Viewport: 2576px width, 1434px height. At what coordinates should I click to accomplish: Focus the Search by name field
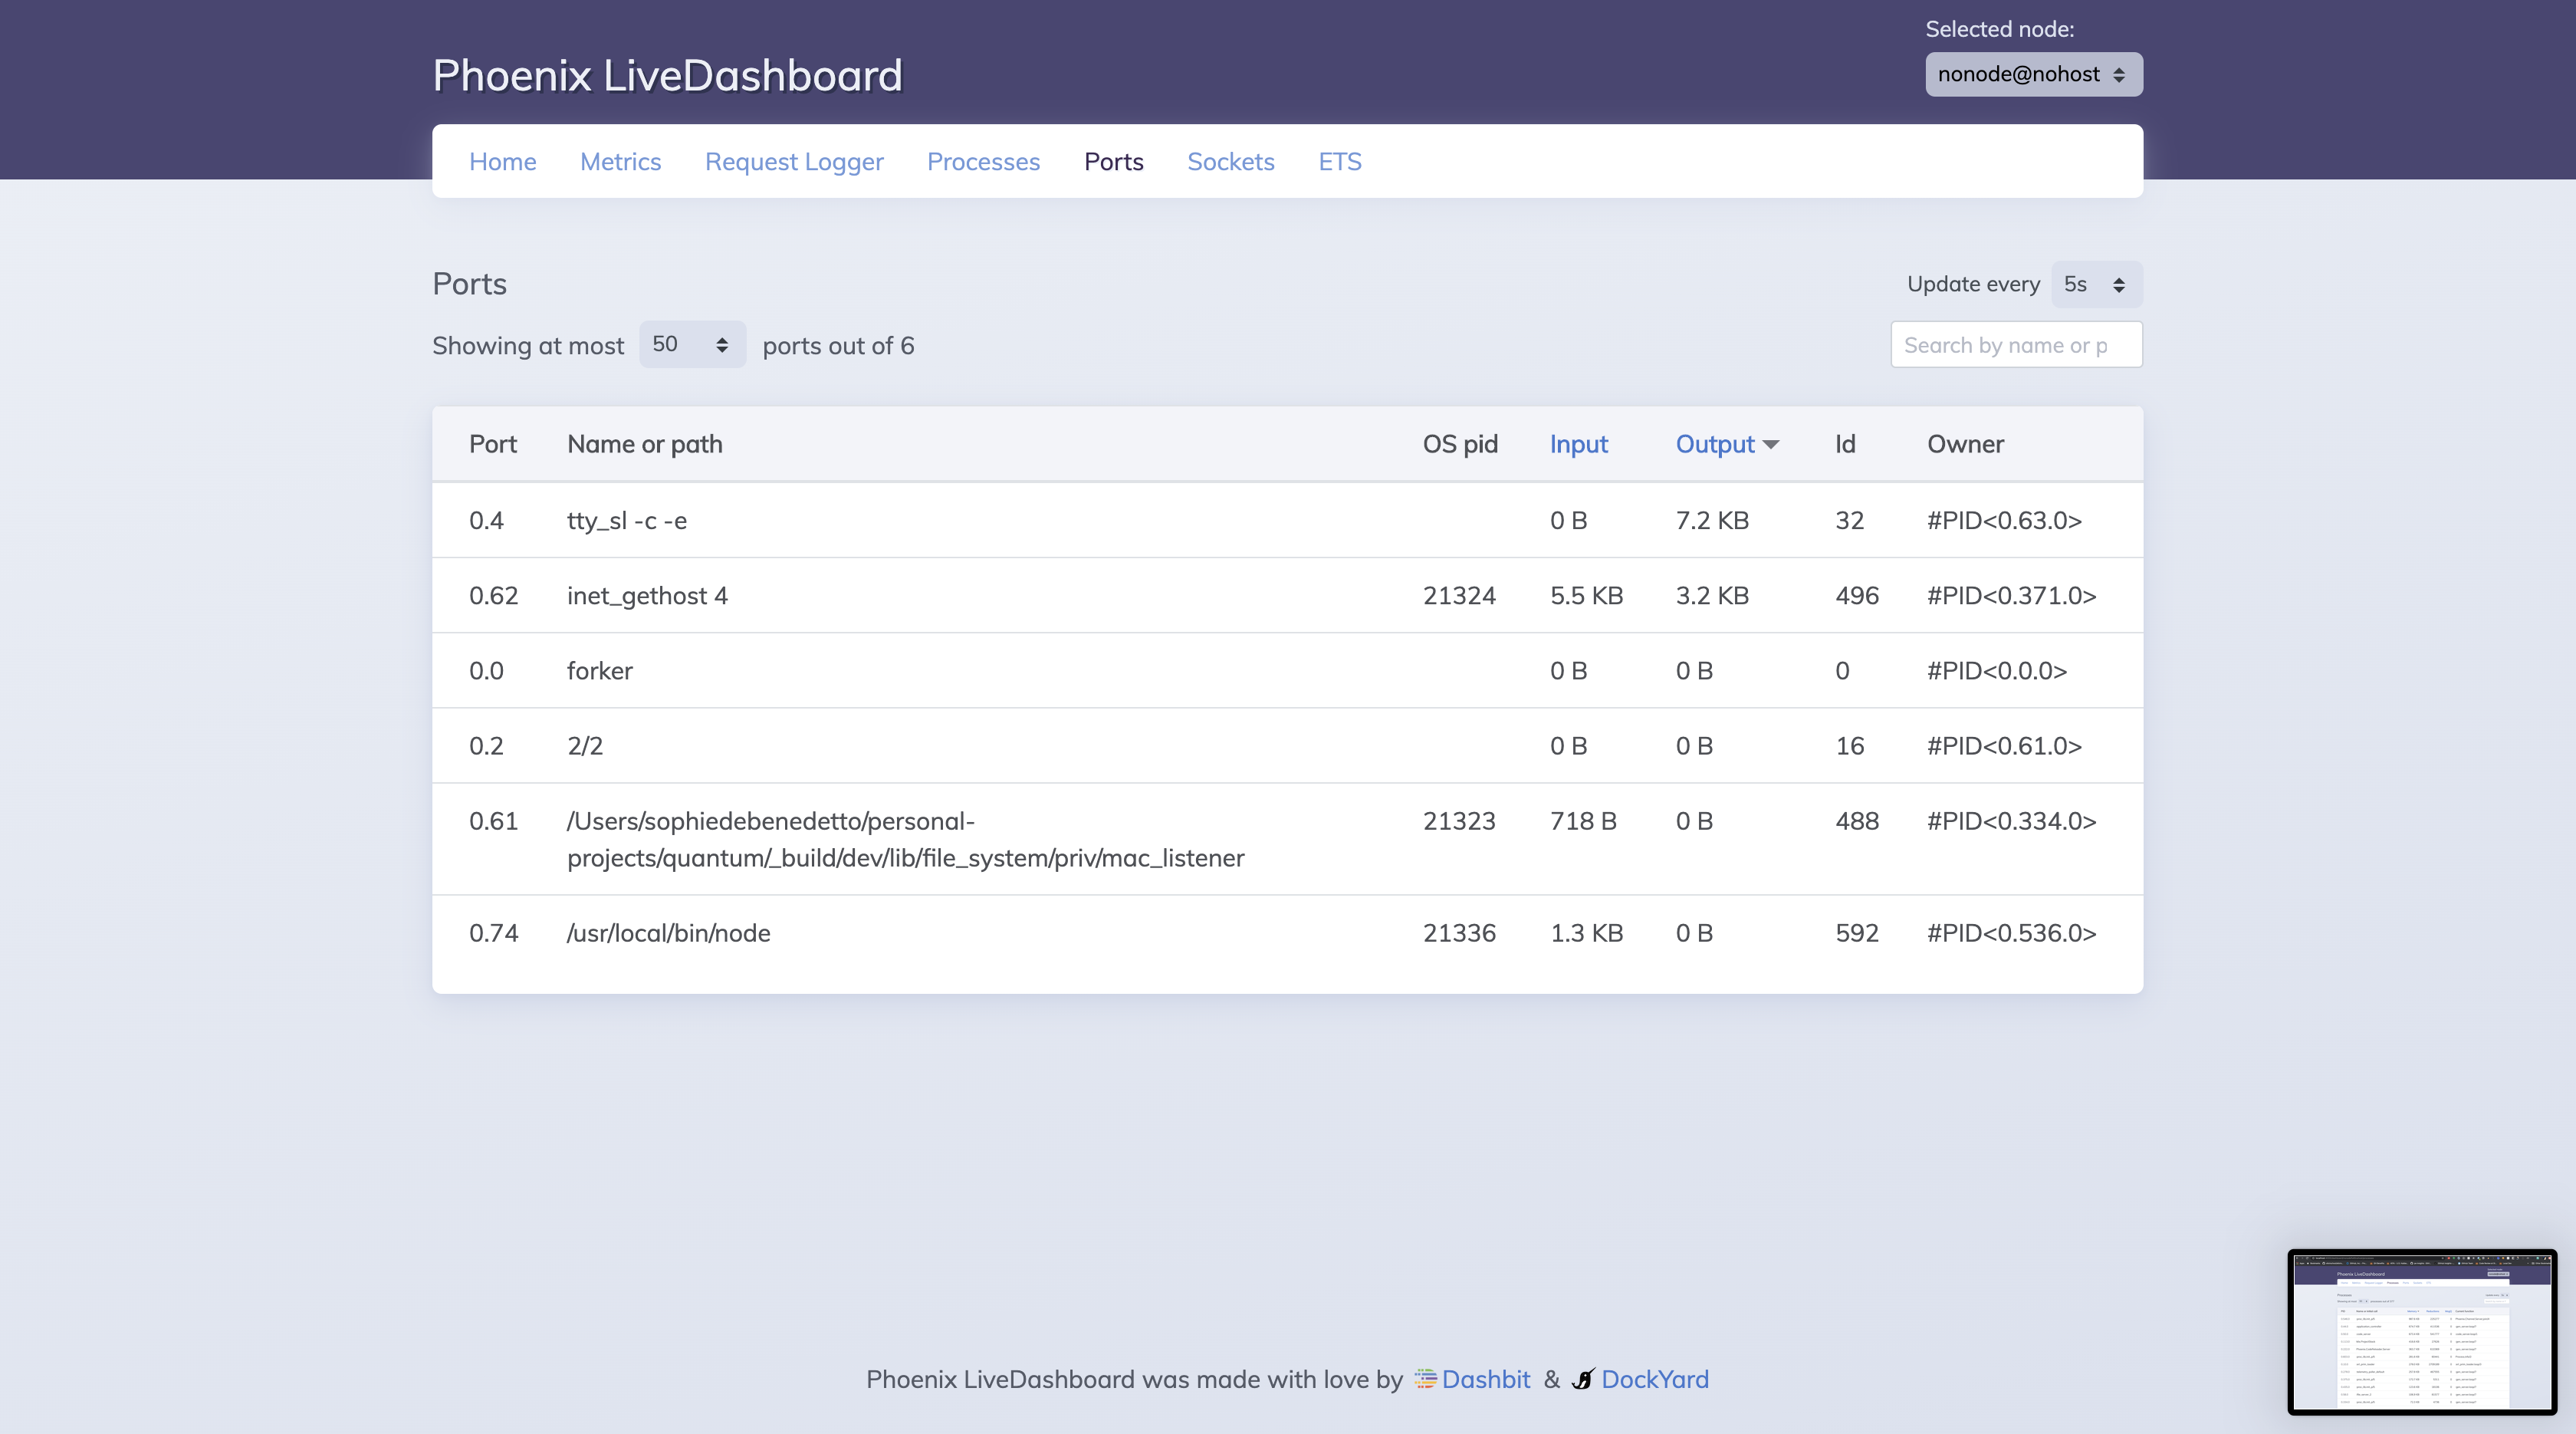pyautogui.click(x=2015, y=345)
